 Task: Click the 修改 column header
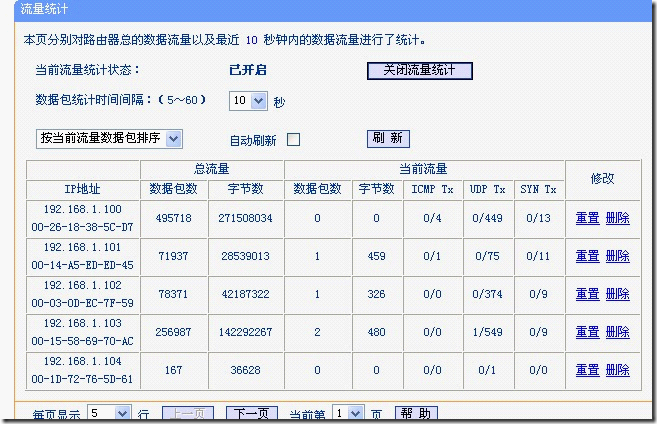pos(603,179)
